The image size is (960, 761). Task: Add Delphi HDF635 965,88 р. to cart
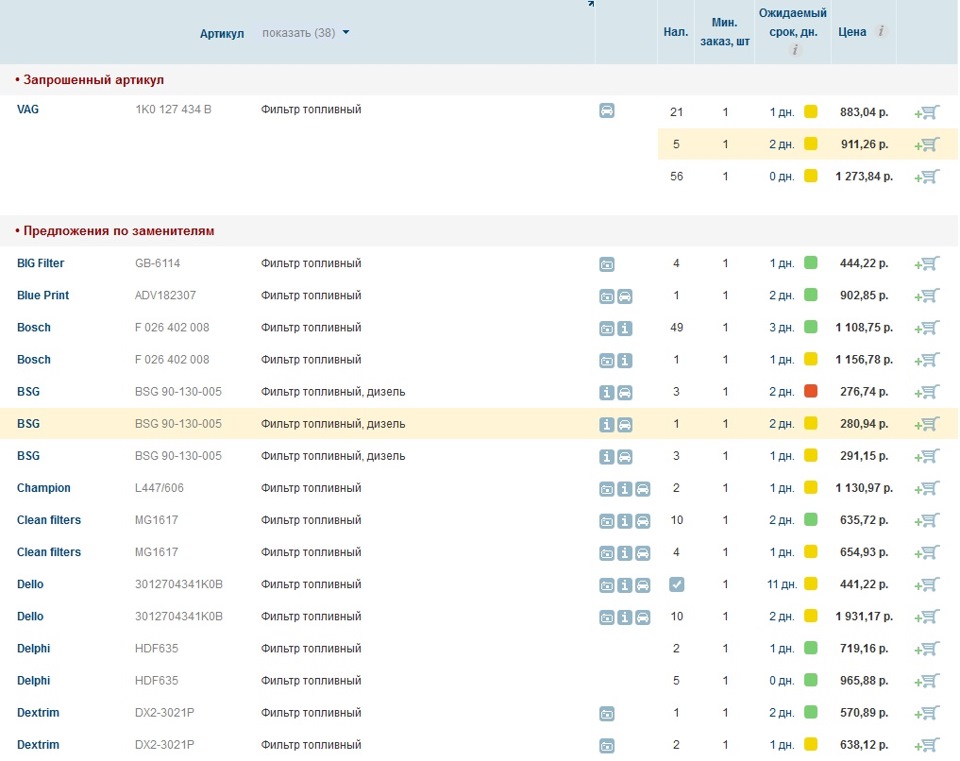coord(927,681)
